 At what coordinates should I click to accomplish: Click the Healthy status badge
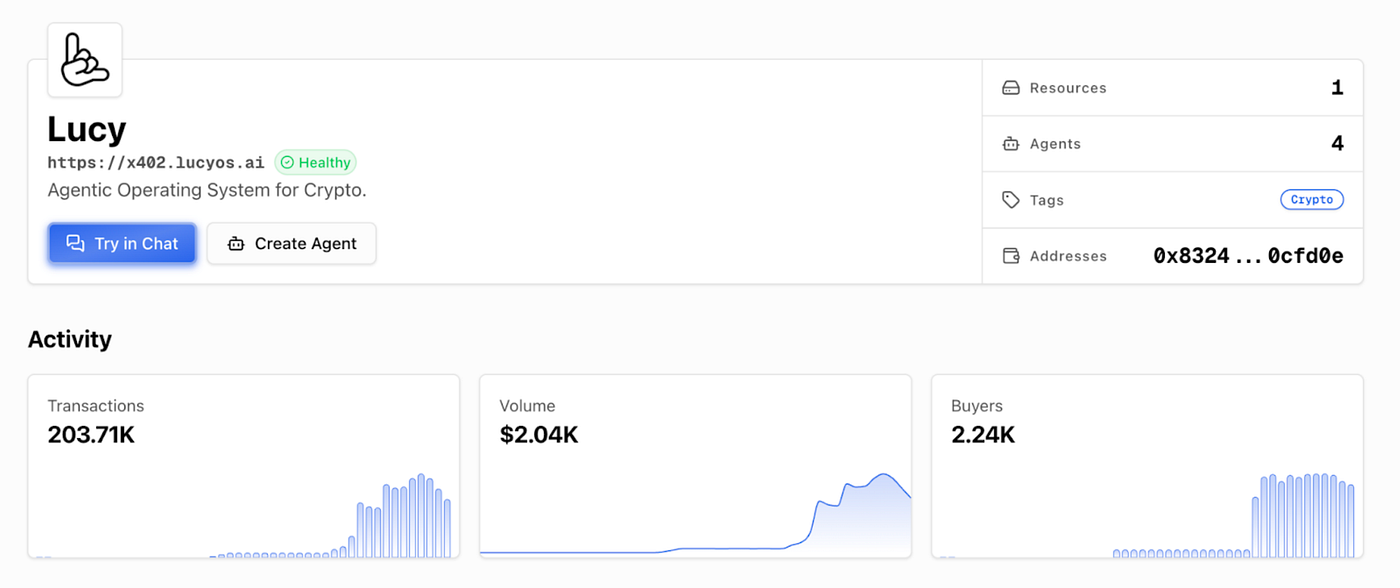coord(315,162)
